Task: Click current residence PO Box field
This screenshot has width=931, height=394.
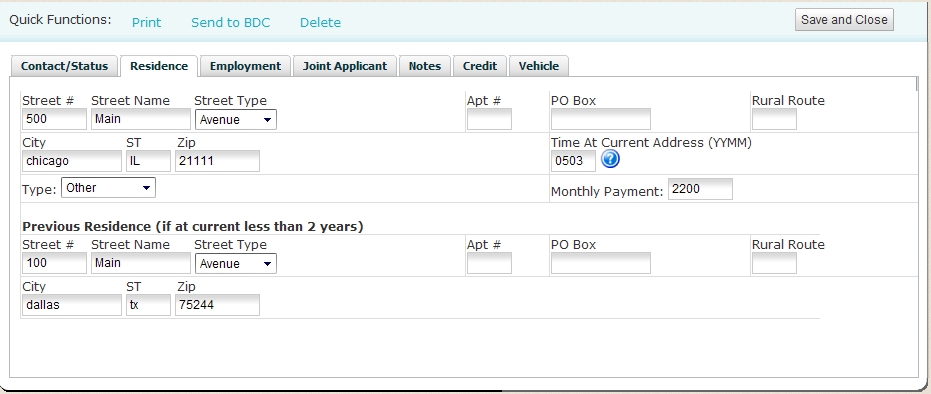Action: [601, 119]
